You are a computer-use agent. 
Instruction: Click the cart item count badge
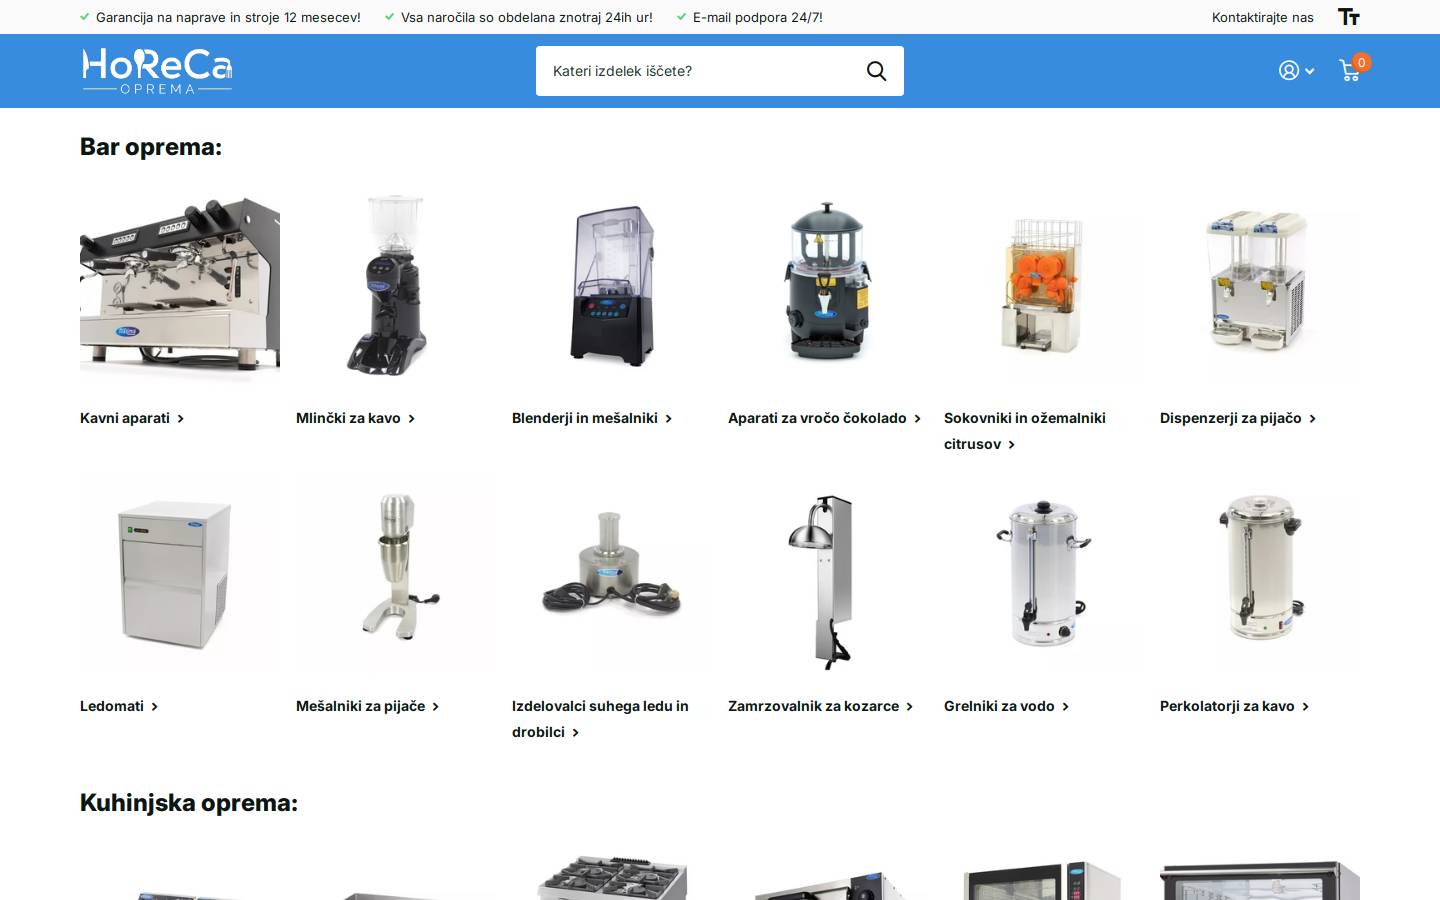1361,62
